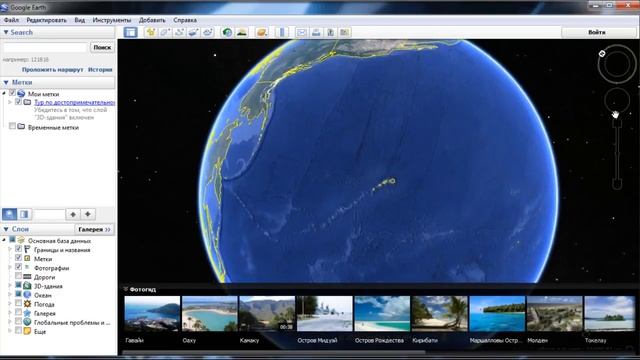The image size is (640, 360).
Task: Click the hand move joystick control
Action: pos(616,100)
